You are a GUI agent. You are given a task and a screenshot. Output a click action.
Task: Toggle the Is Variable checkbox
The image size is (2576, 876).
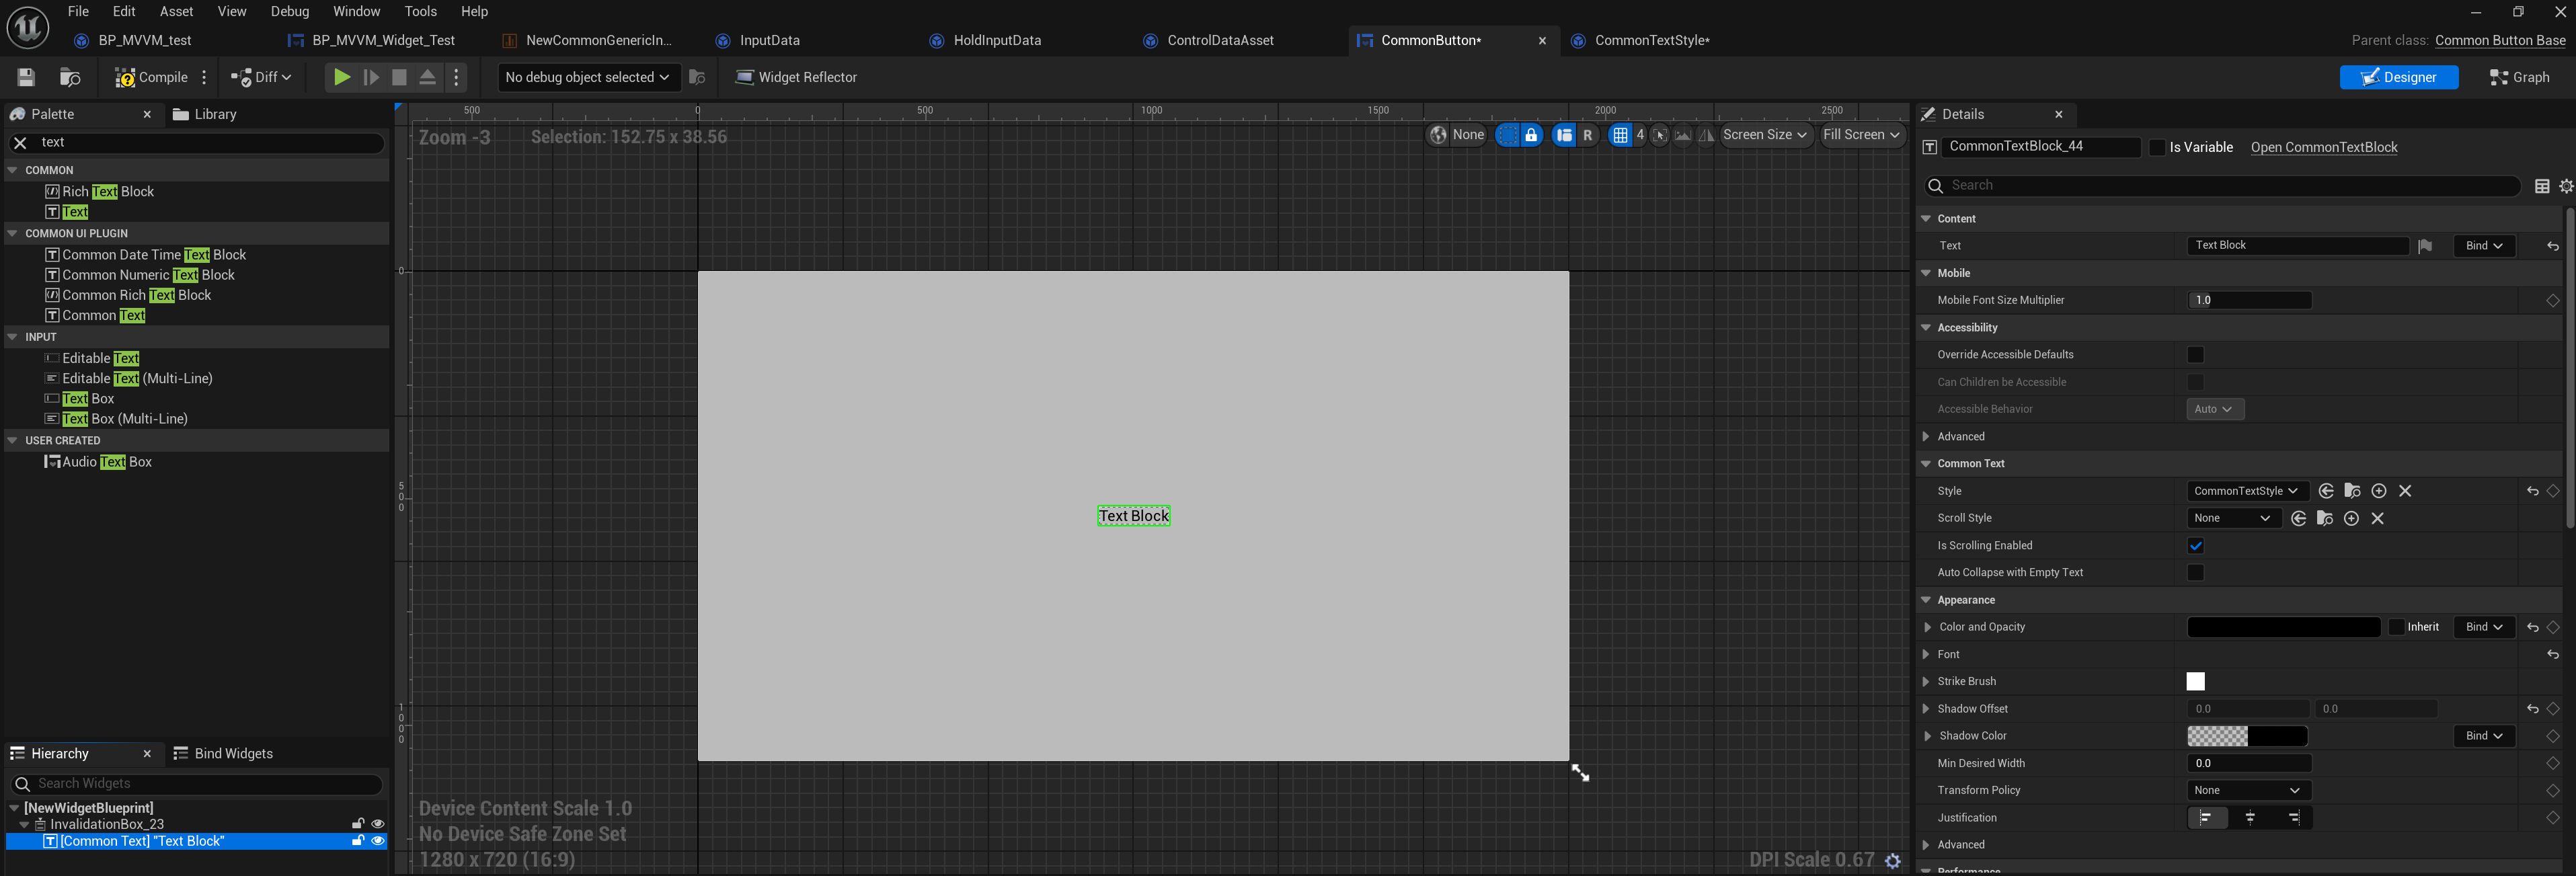[x=2157, y=147]
